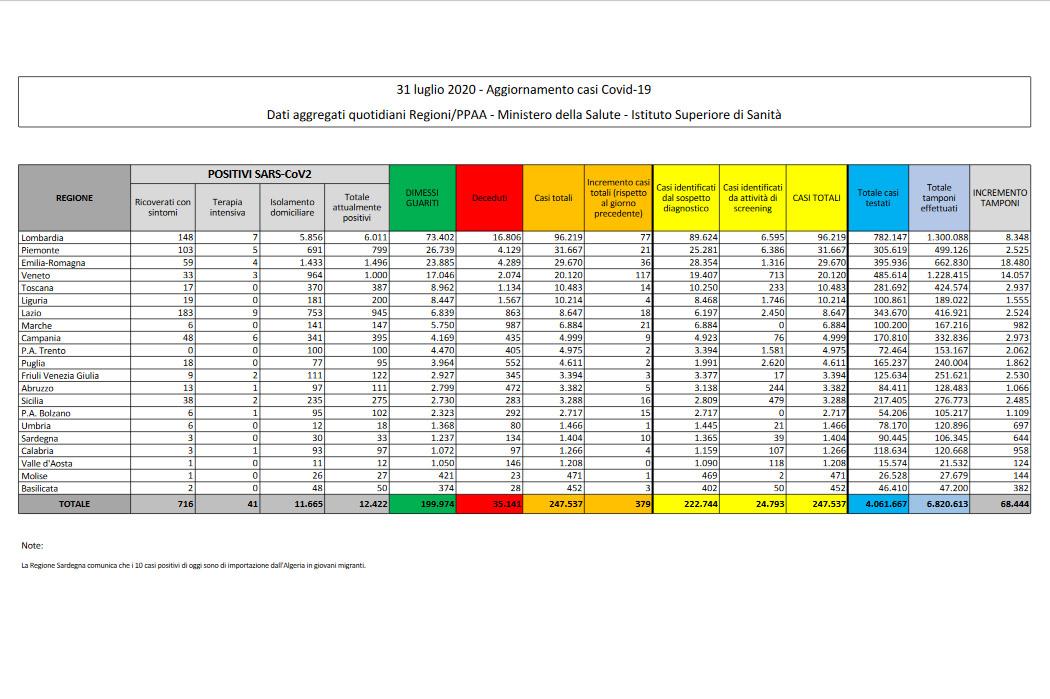Select the Campania row label
Viewport: 1050px width, 699px height.
click(x=41, y=338)
